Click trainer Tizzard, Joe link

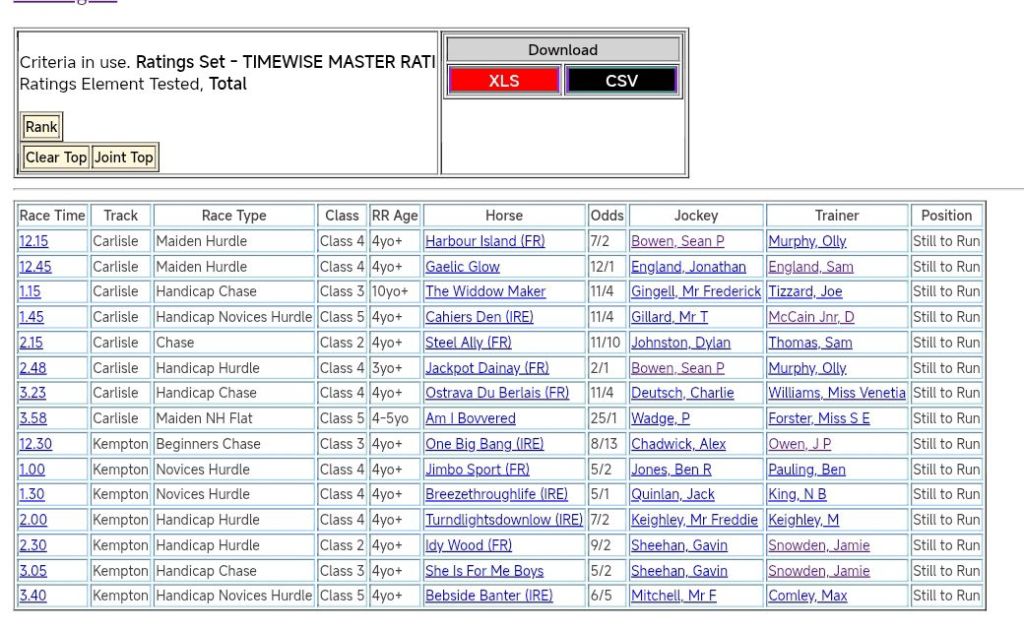pos(805,292)
